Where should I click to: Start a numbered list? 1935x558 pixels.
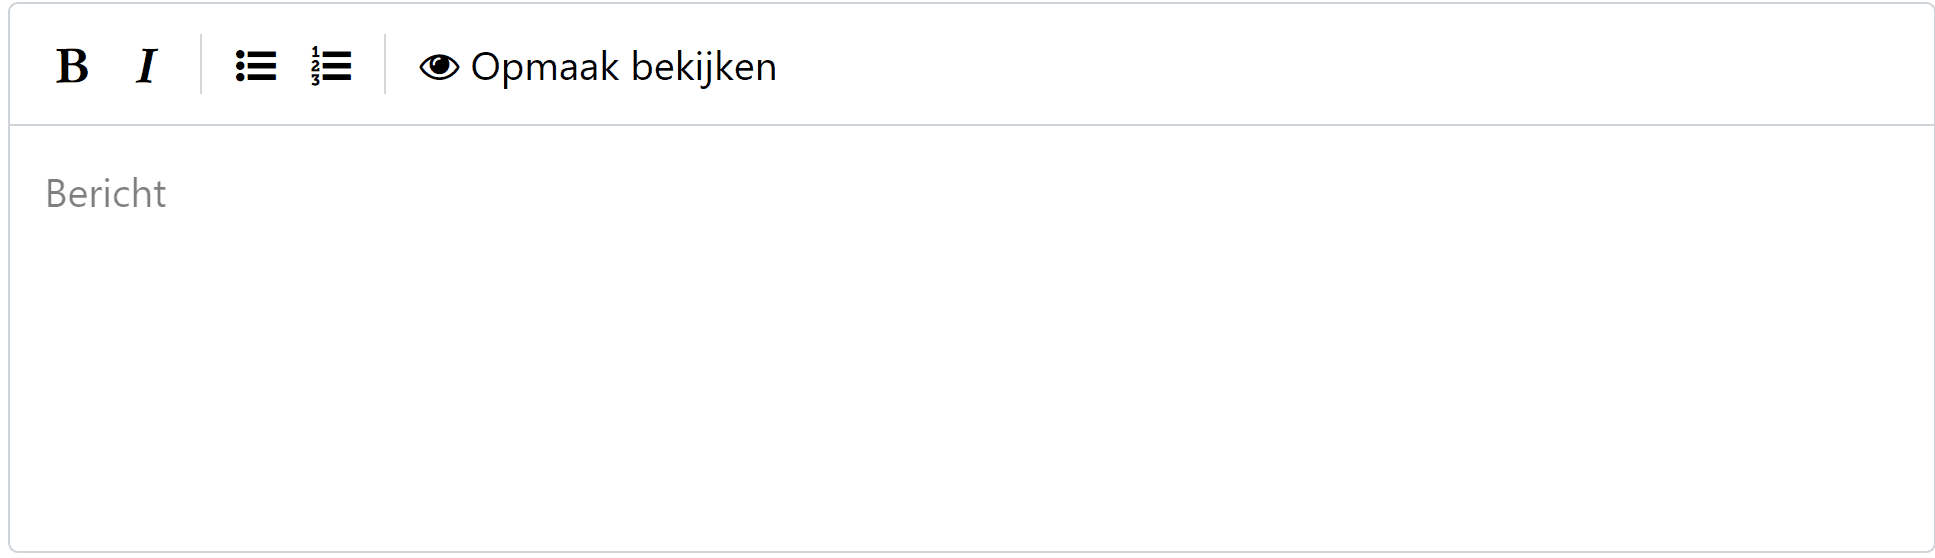pyautogui.click(x=331, y=67)
